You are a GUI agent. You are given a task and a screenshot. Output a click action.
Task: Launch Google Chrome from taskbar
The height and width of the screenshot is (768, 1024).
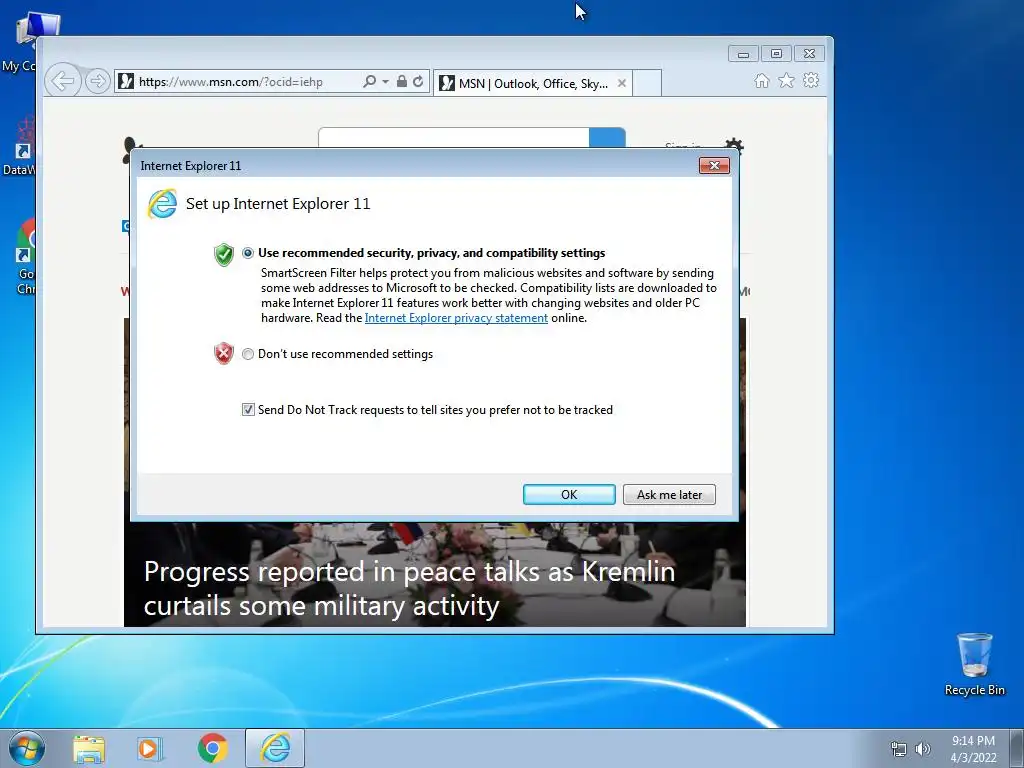point(212,748)
